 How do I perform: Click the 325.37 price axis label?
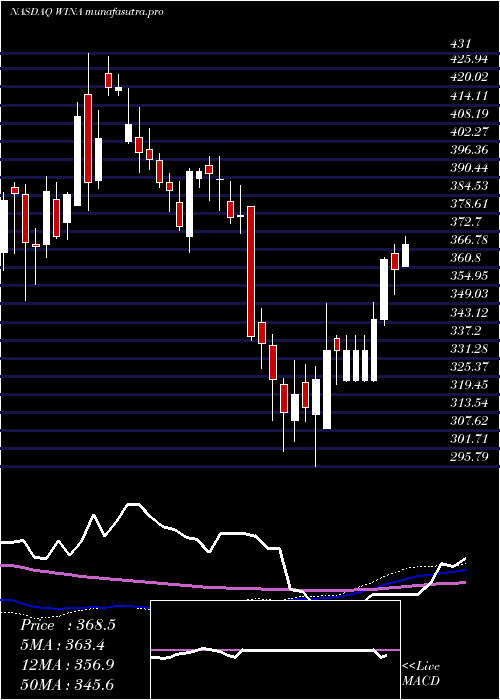469,367
